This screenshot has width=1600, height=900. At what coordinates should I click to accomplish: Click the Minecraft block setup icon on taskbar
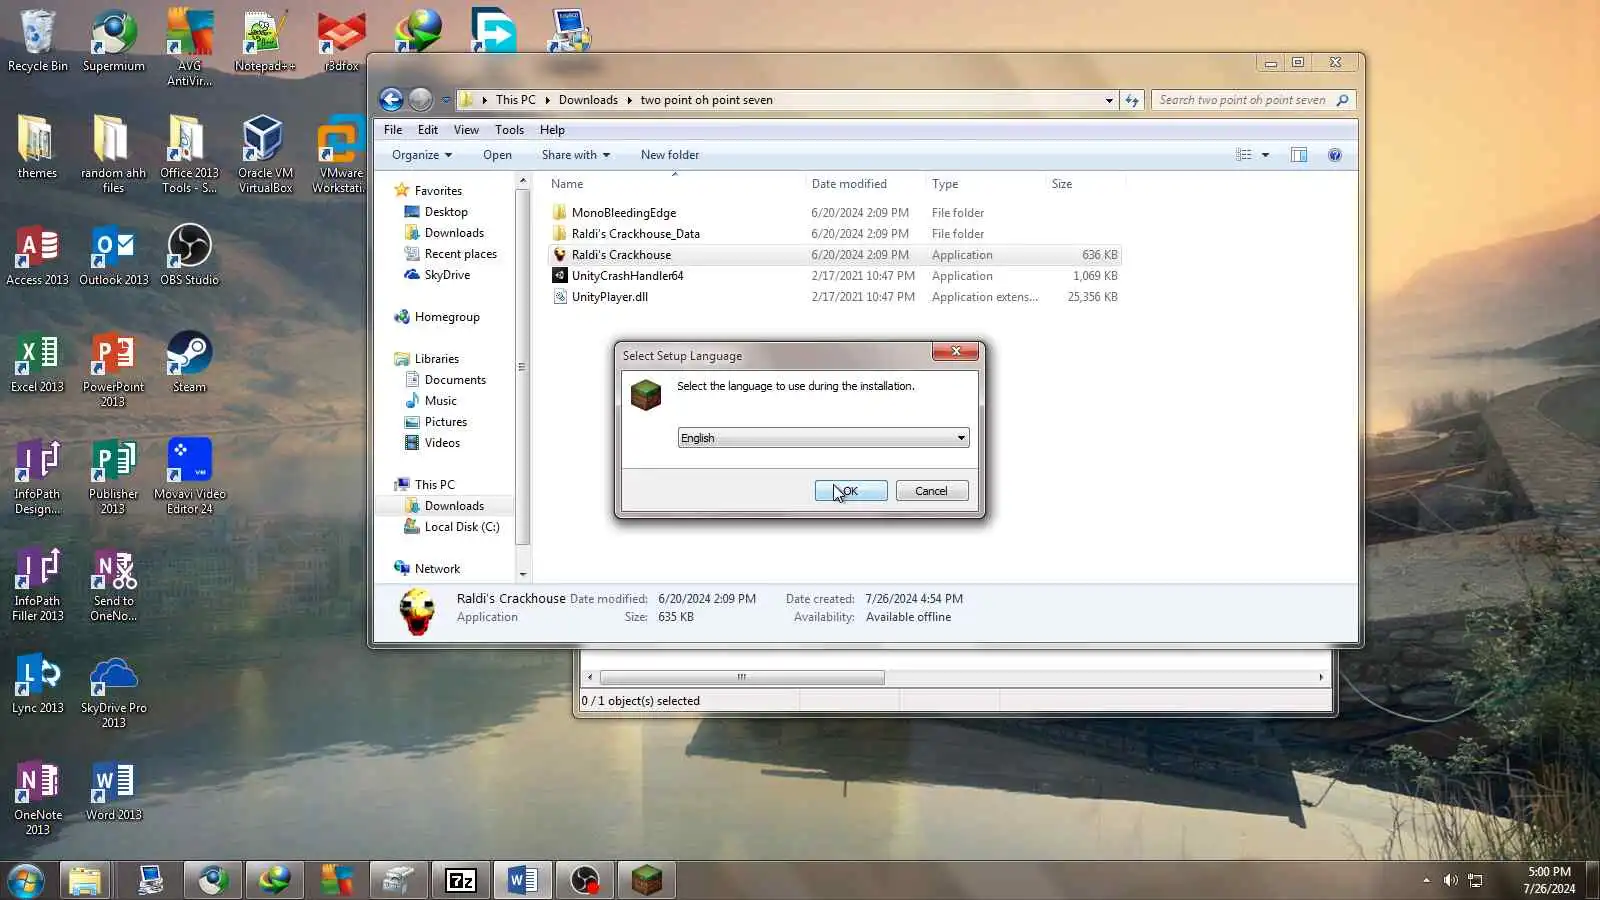coord(647,880)
